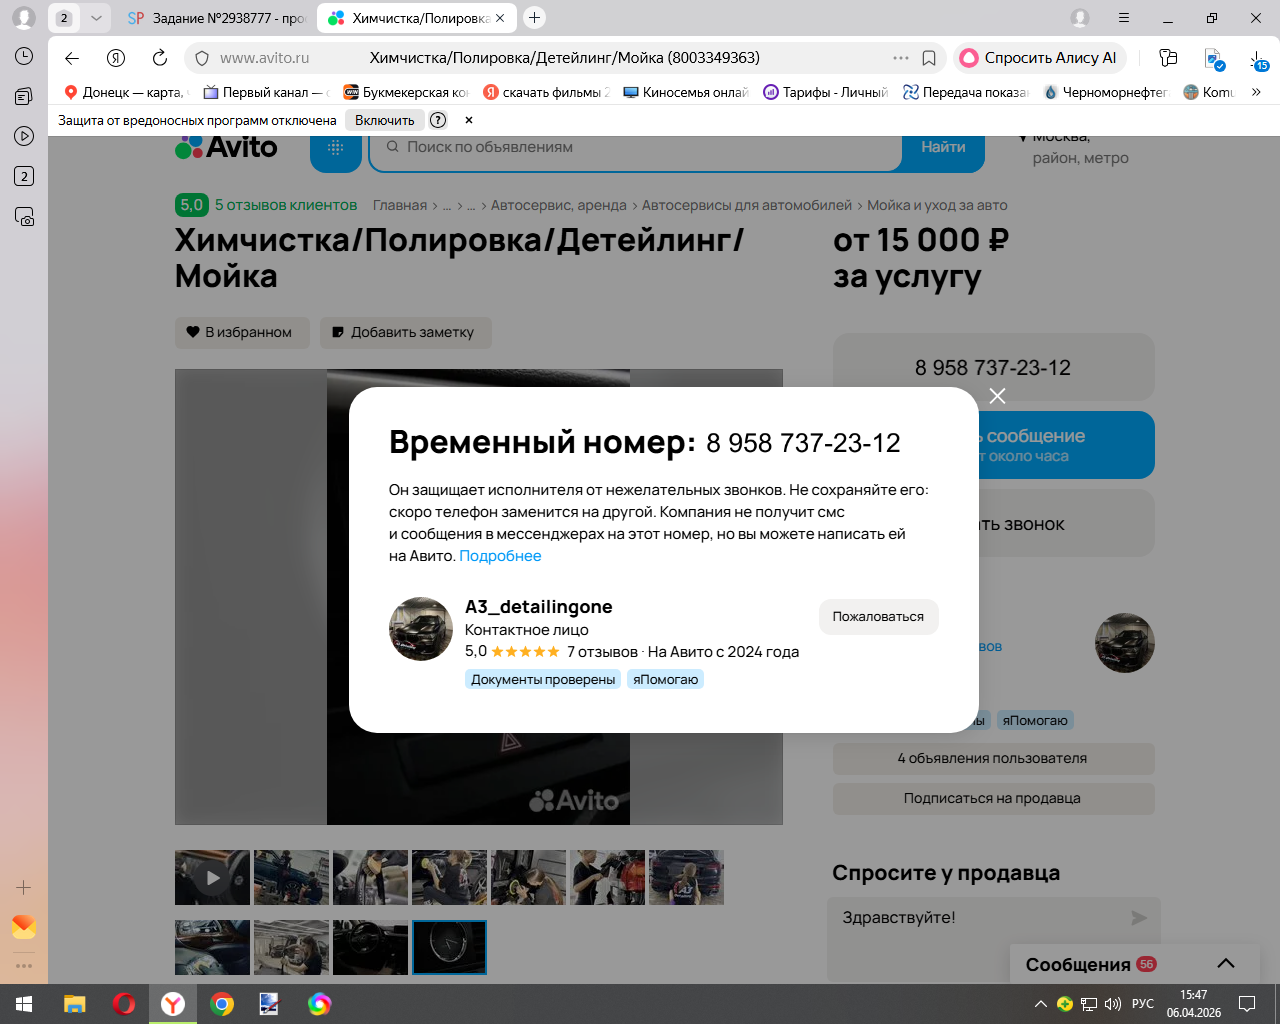This screenshot has height=1024, width=1280.
Task: Open the 5 отзывов клиентов link
Action: pyautogui.click(x=286, y=205)
